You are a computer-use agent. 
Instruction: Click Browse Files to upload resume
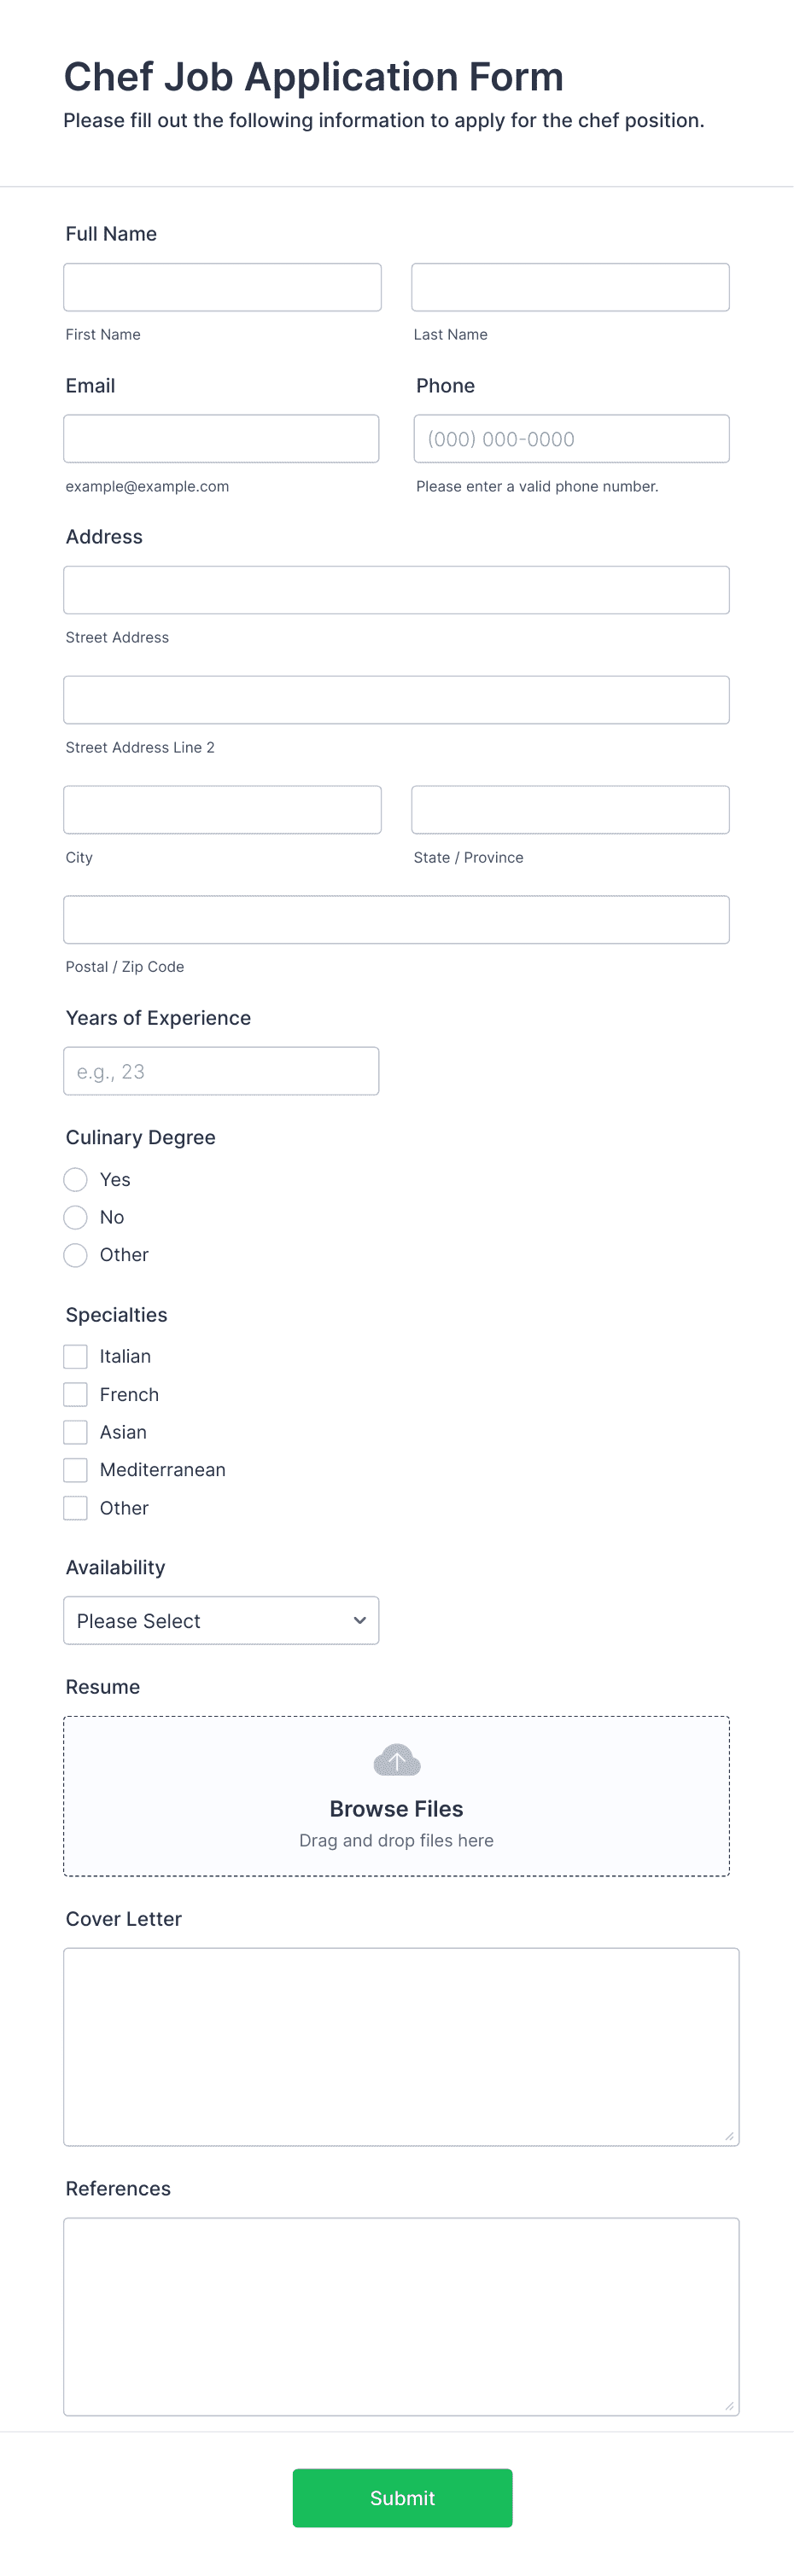396,1808
